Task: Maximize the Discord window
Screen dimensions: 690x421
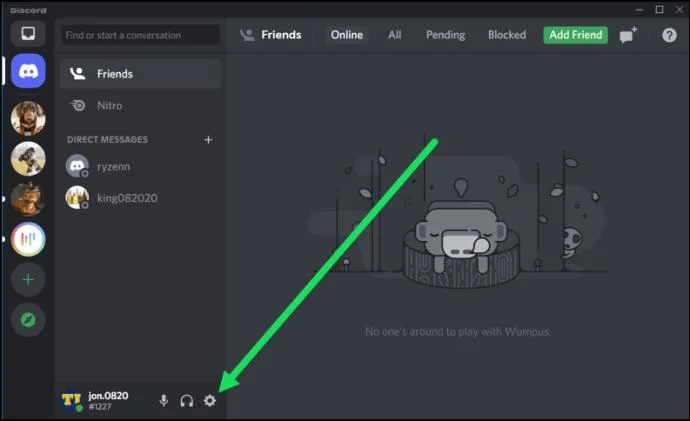Action: click(x=659, y=10)
